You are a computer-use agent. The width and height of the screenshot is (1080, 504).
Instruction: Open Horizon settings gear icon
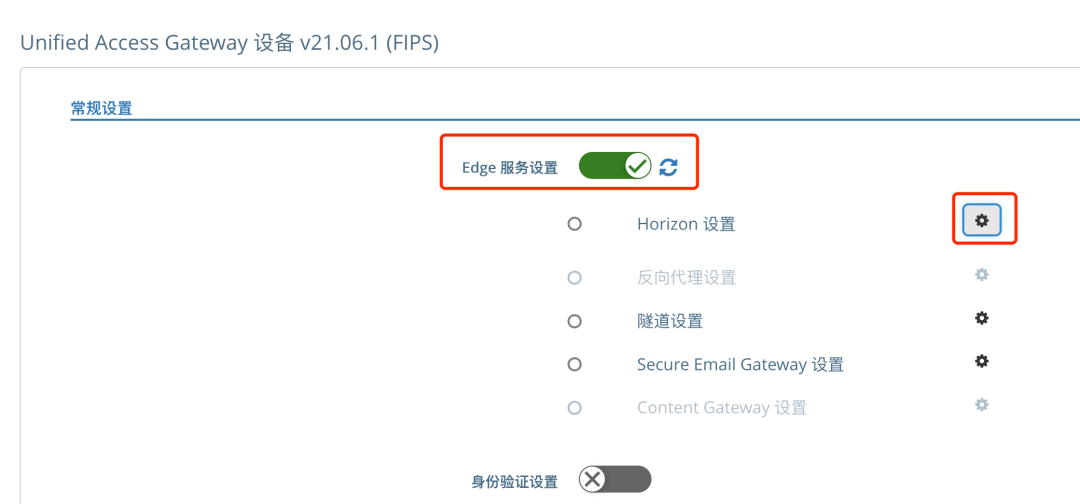(x=982, y=220)
